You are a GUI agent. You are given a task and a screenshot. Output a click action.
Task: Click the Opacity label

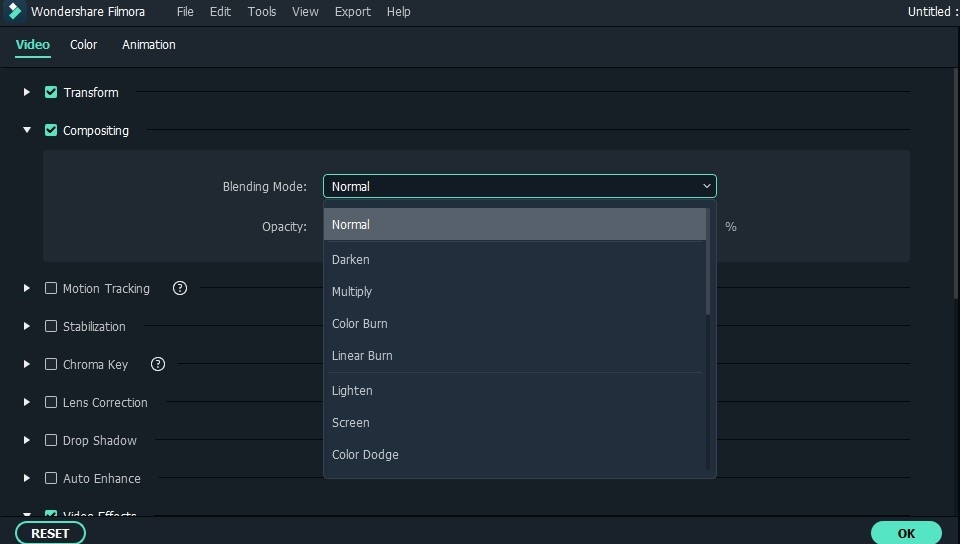pos(284,226)
